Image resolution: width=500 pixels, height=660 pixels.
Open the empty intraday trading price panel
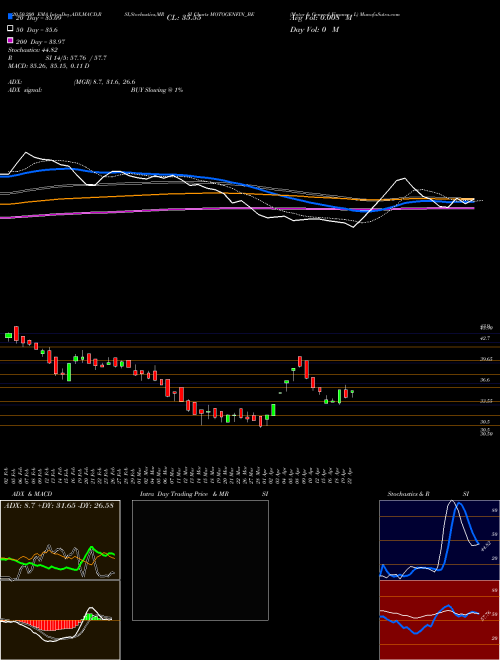point(200,560)
